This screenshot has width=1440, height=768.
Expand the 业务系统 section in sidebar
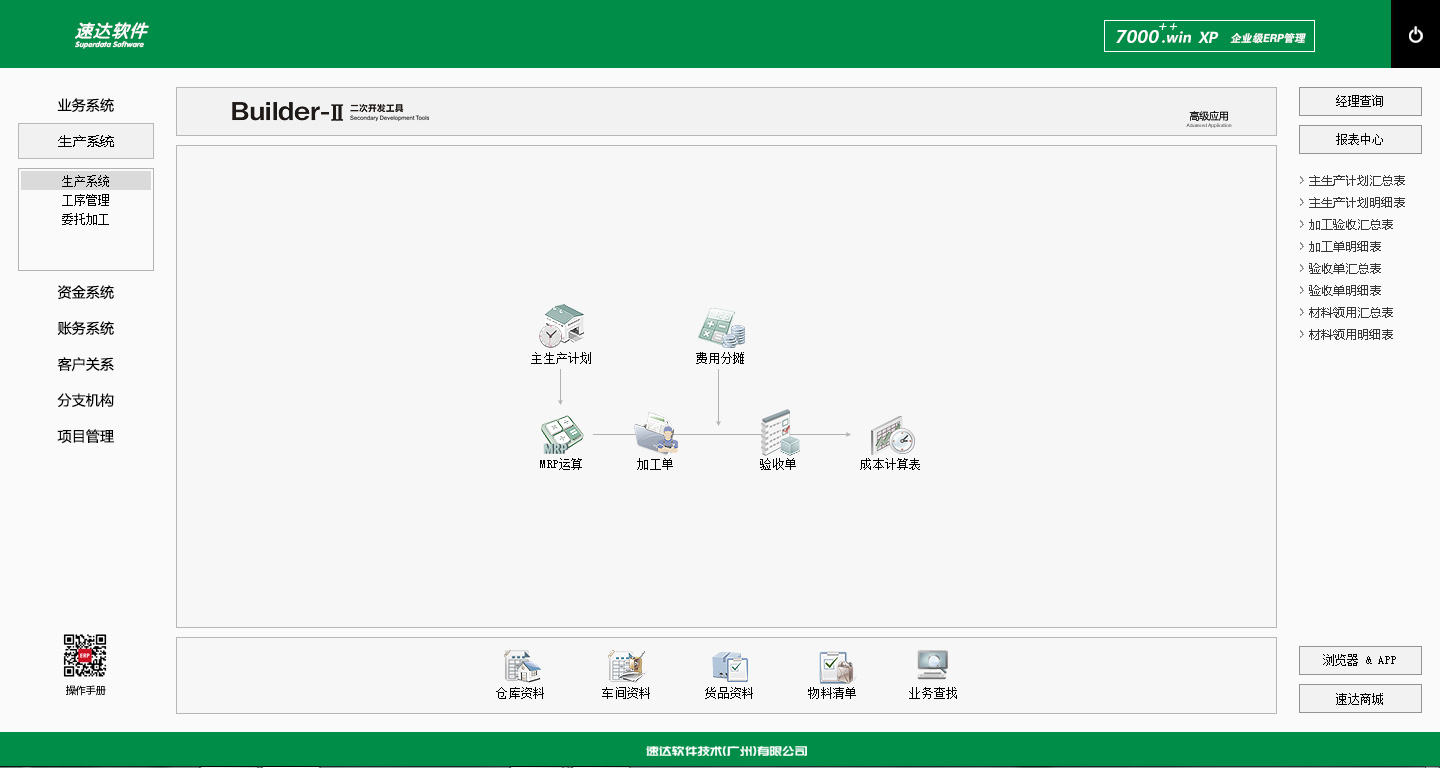(86, 105)
